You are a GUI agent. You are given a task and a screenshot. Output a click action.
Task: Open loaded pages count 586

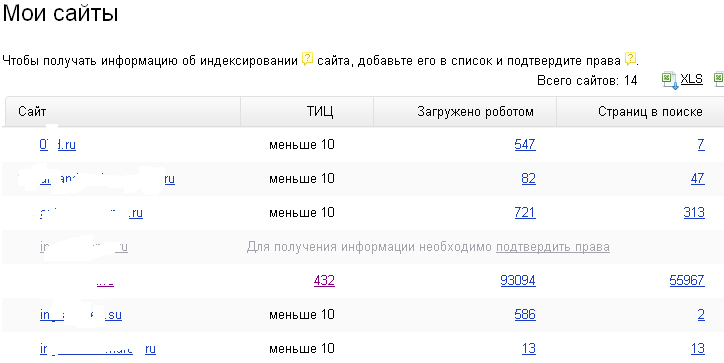point(525,315)
